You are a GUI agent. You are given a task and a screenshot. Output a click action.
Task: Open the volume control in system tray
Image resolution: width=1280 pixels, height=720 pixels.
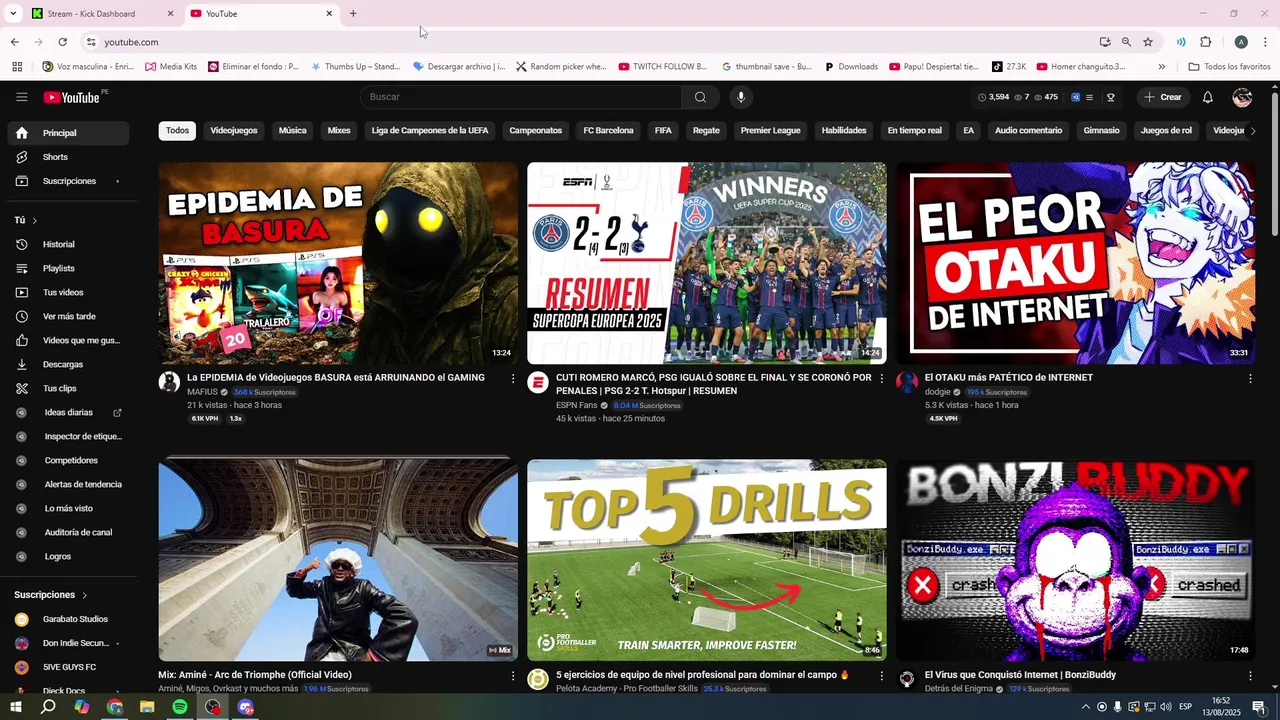[x=1166, y=707]
